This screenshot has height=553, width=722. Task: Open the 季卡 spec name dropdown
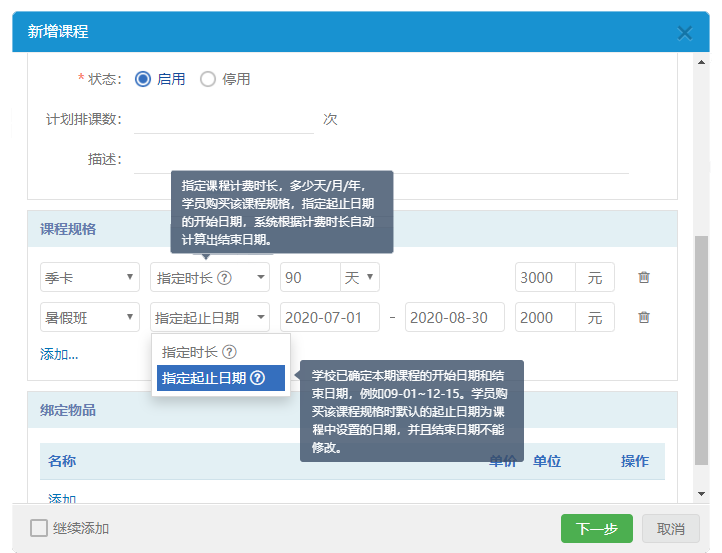90,277
